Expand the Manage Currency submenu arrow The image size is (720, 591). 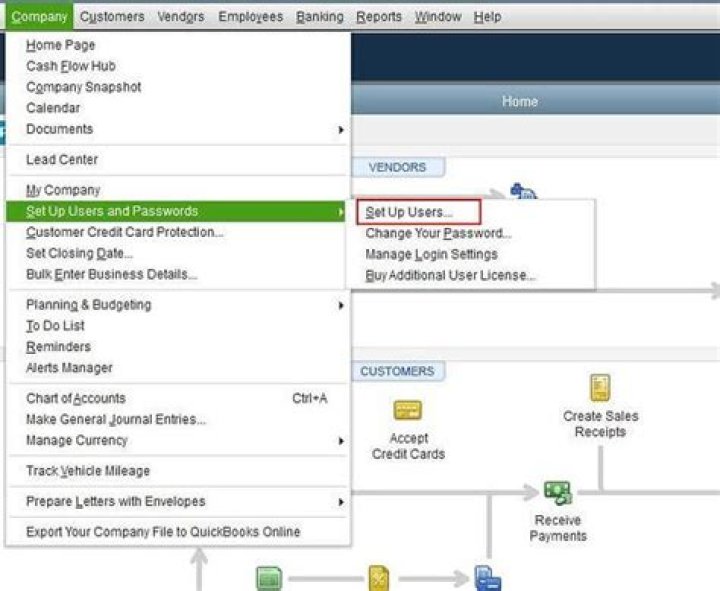tap(341, 441)
